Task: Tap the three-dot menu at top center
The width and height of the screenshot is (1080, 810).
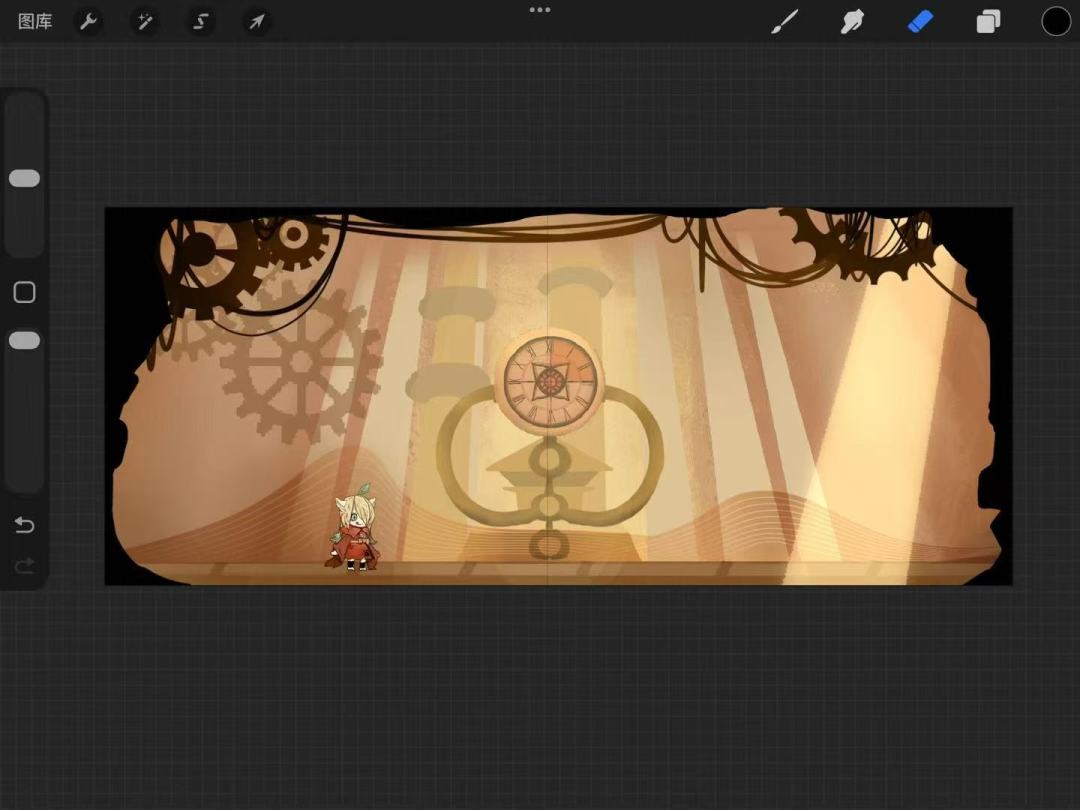Action: click(x=539, y=10)
